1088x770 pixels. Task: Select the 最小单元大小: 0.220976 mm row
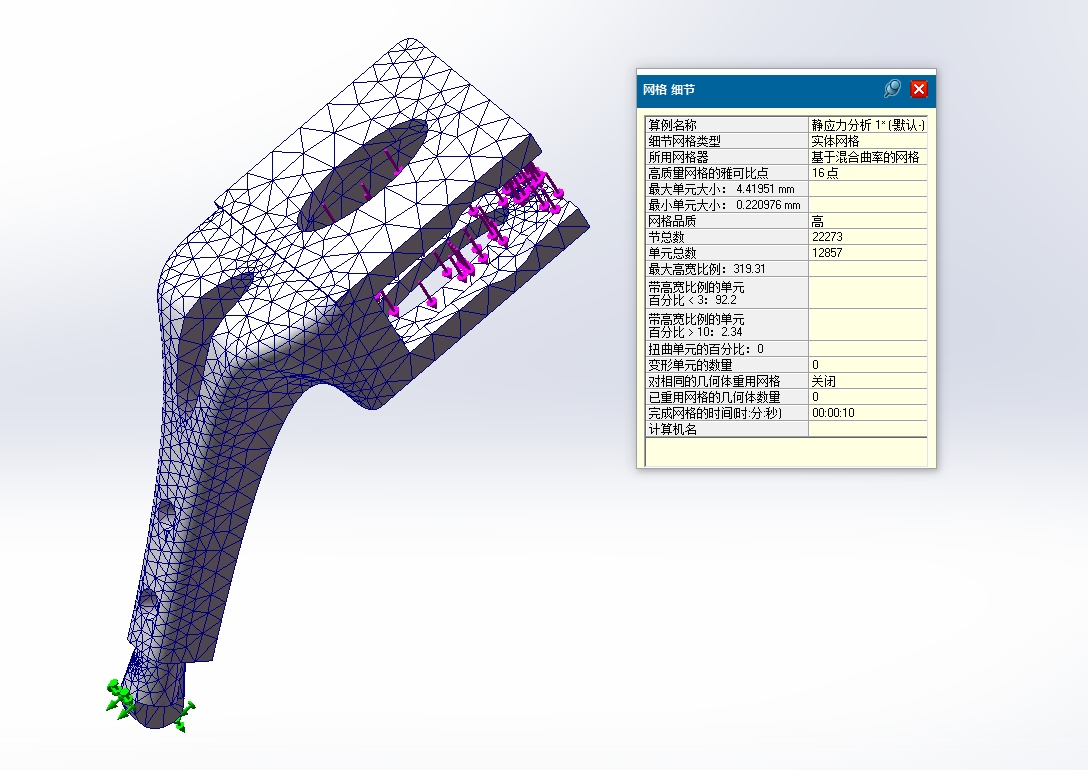726,205
